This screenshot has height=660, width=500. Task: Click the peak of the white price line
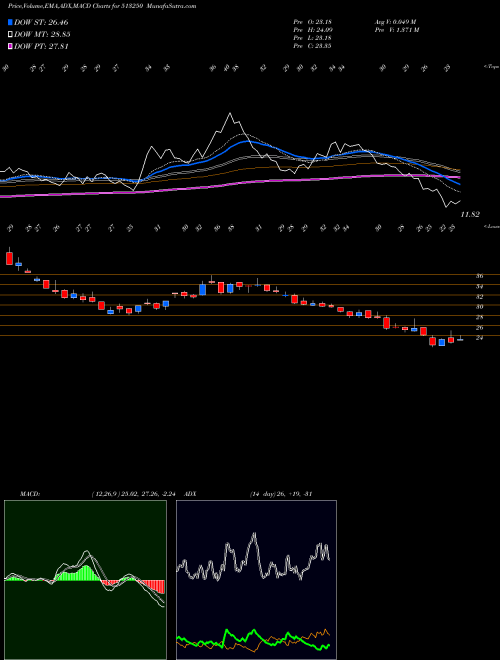(230, 114)
